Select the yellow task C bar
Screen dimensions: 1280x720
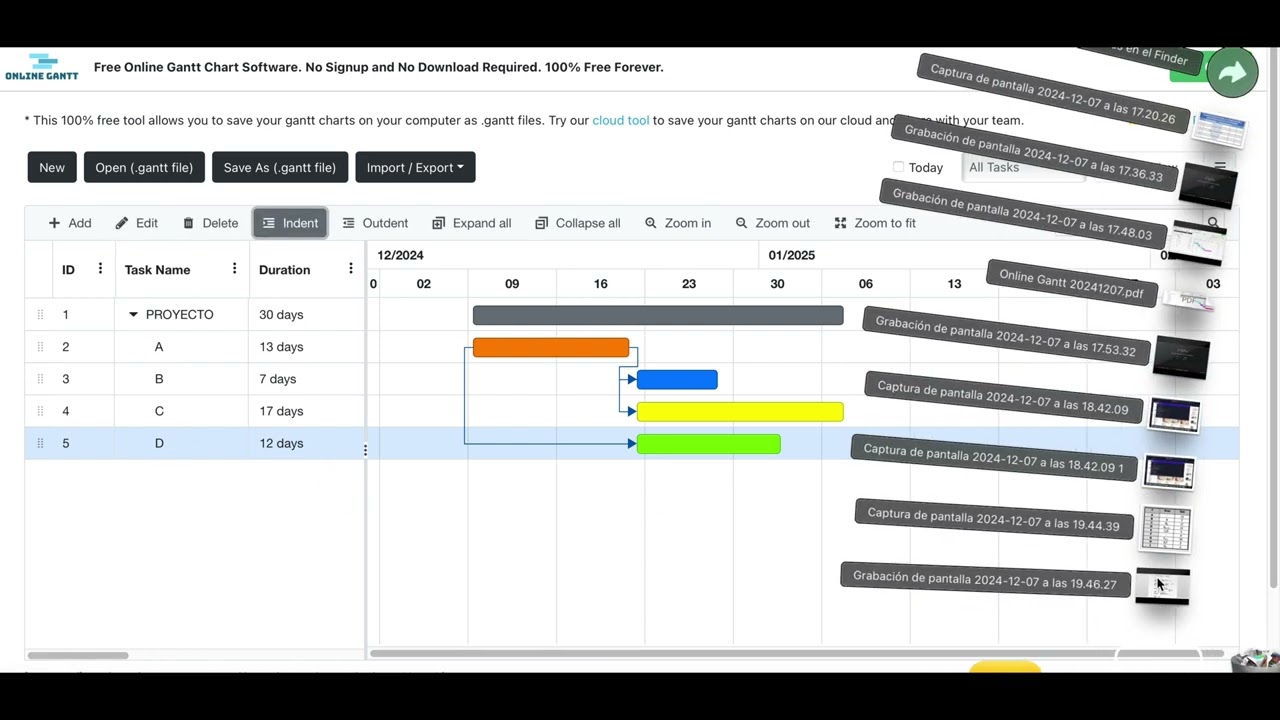coord(740,411)
